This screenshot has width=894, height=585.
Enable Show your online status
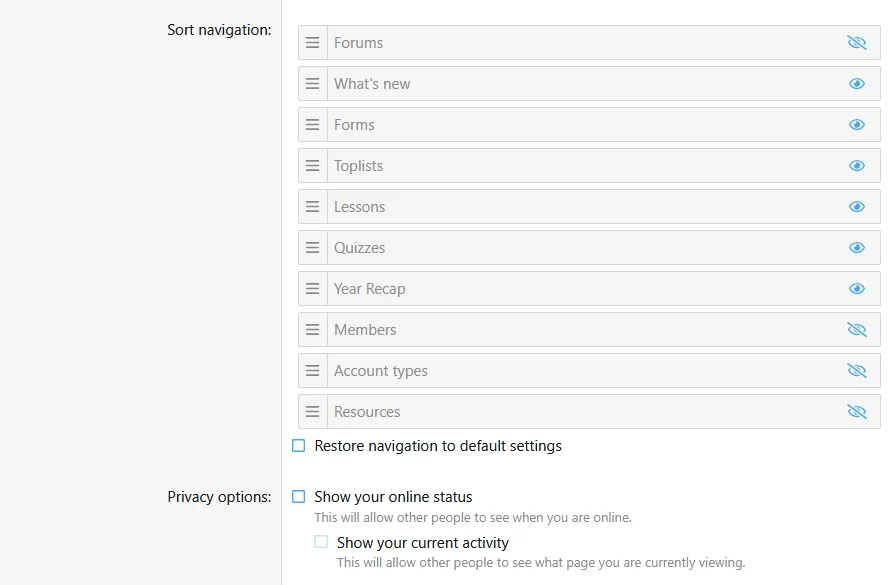point(298,496)
